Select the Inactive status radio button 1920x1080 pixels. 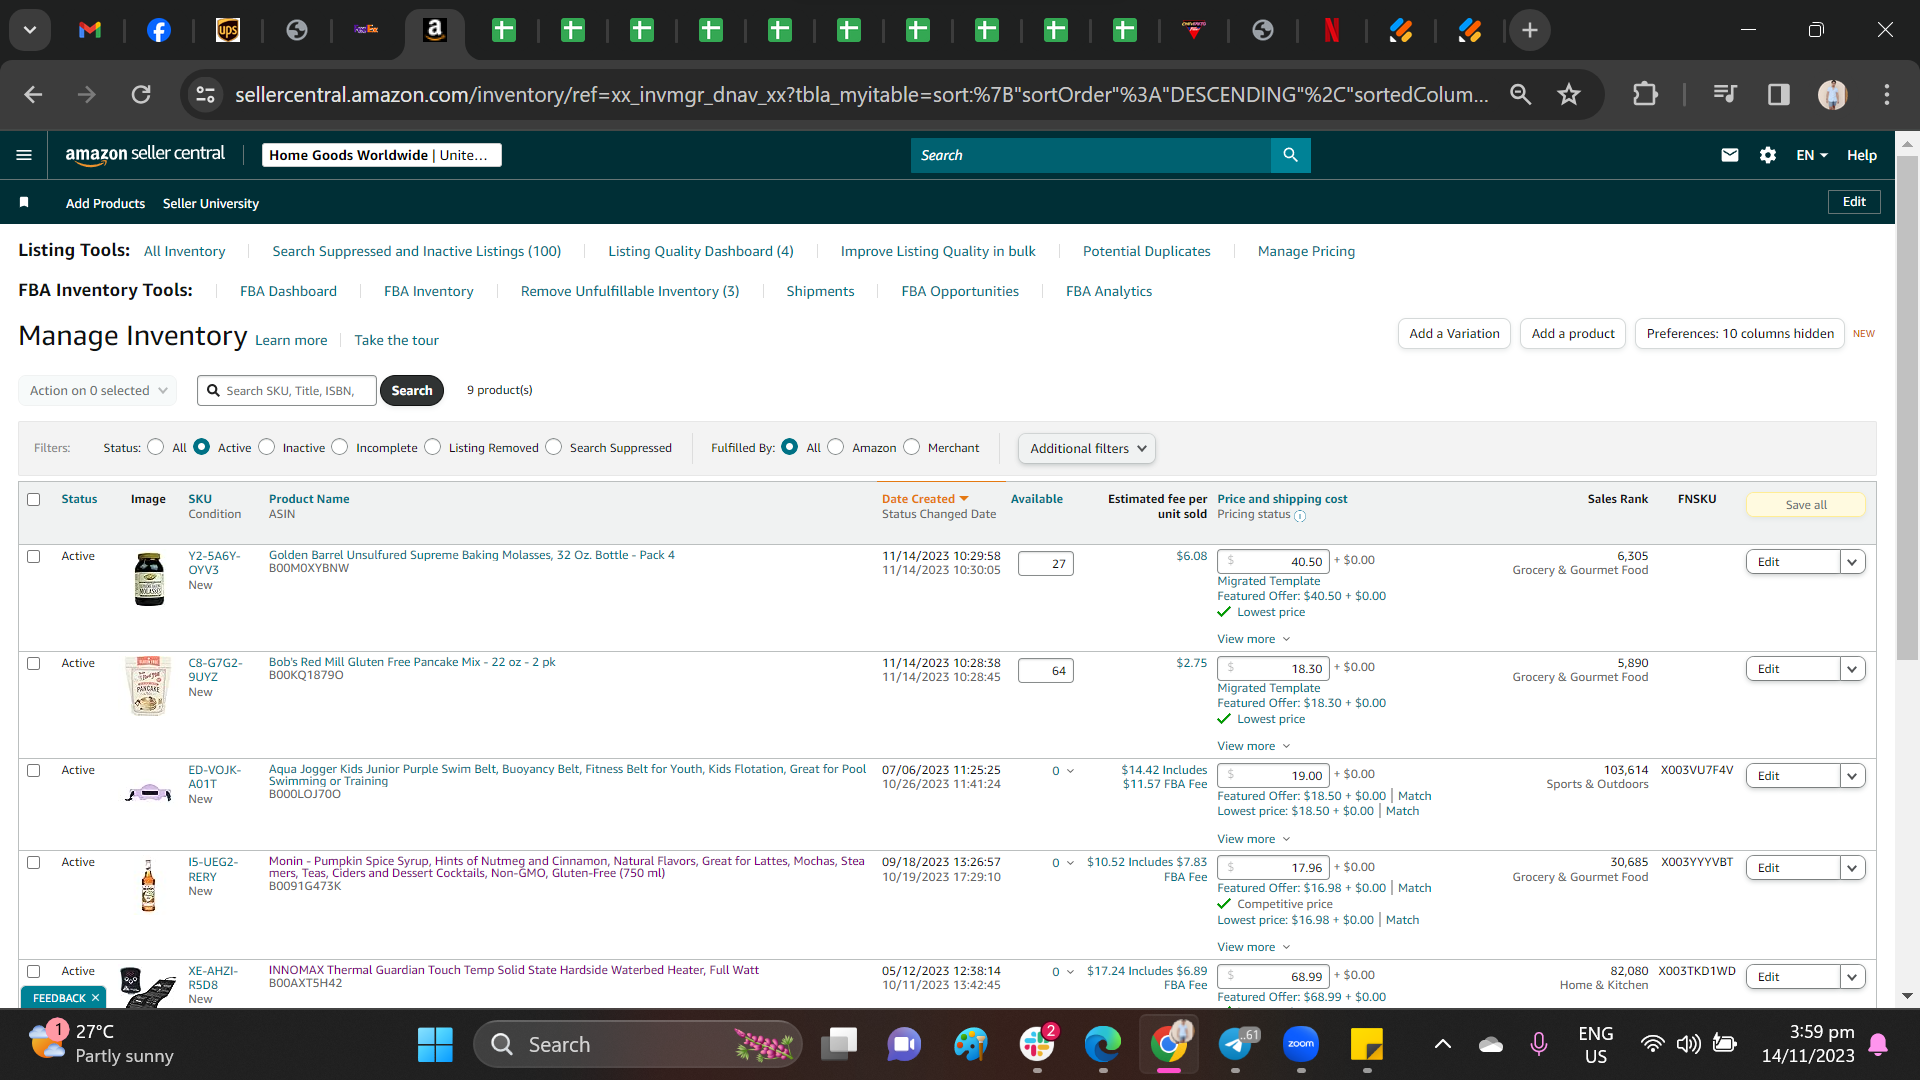pyautogui.click(x=266, y=447)
